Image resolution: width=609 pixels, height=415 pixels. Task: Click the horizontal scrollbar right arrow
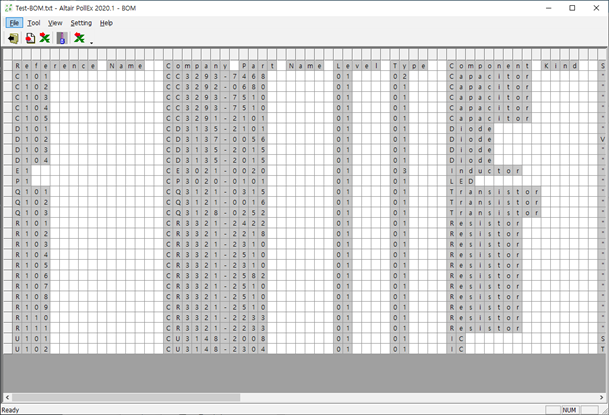603,398
